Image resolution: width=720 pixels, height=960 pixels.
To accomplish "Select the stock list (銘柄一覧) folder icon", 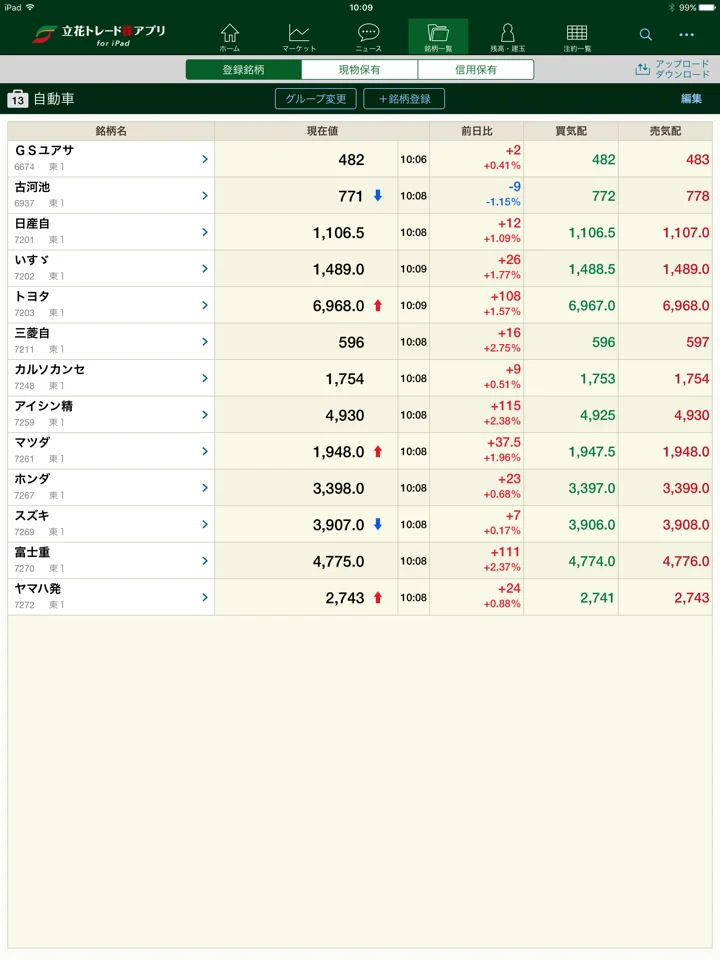I will [x=438, y=37].
